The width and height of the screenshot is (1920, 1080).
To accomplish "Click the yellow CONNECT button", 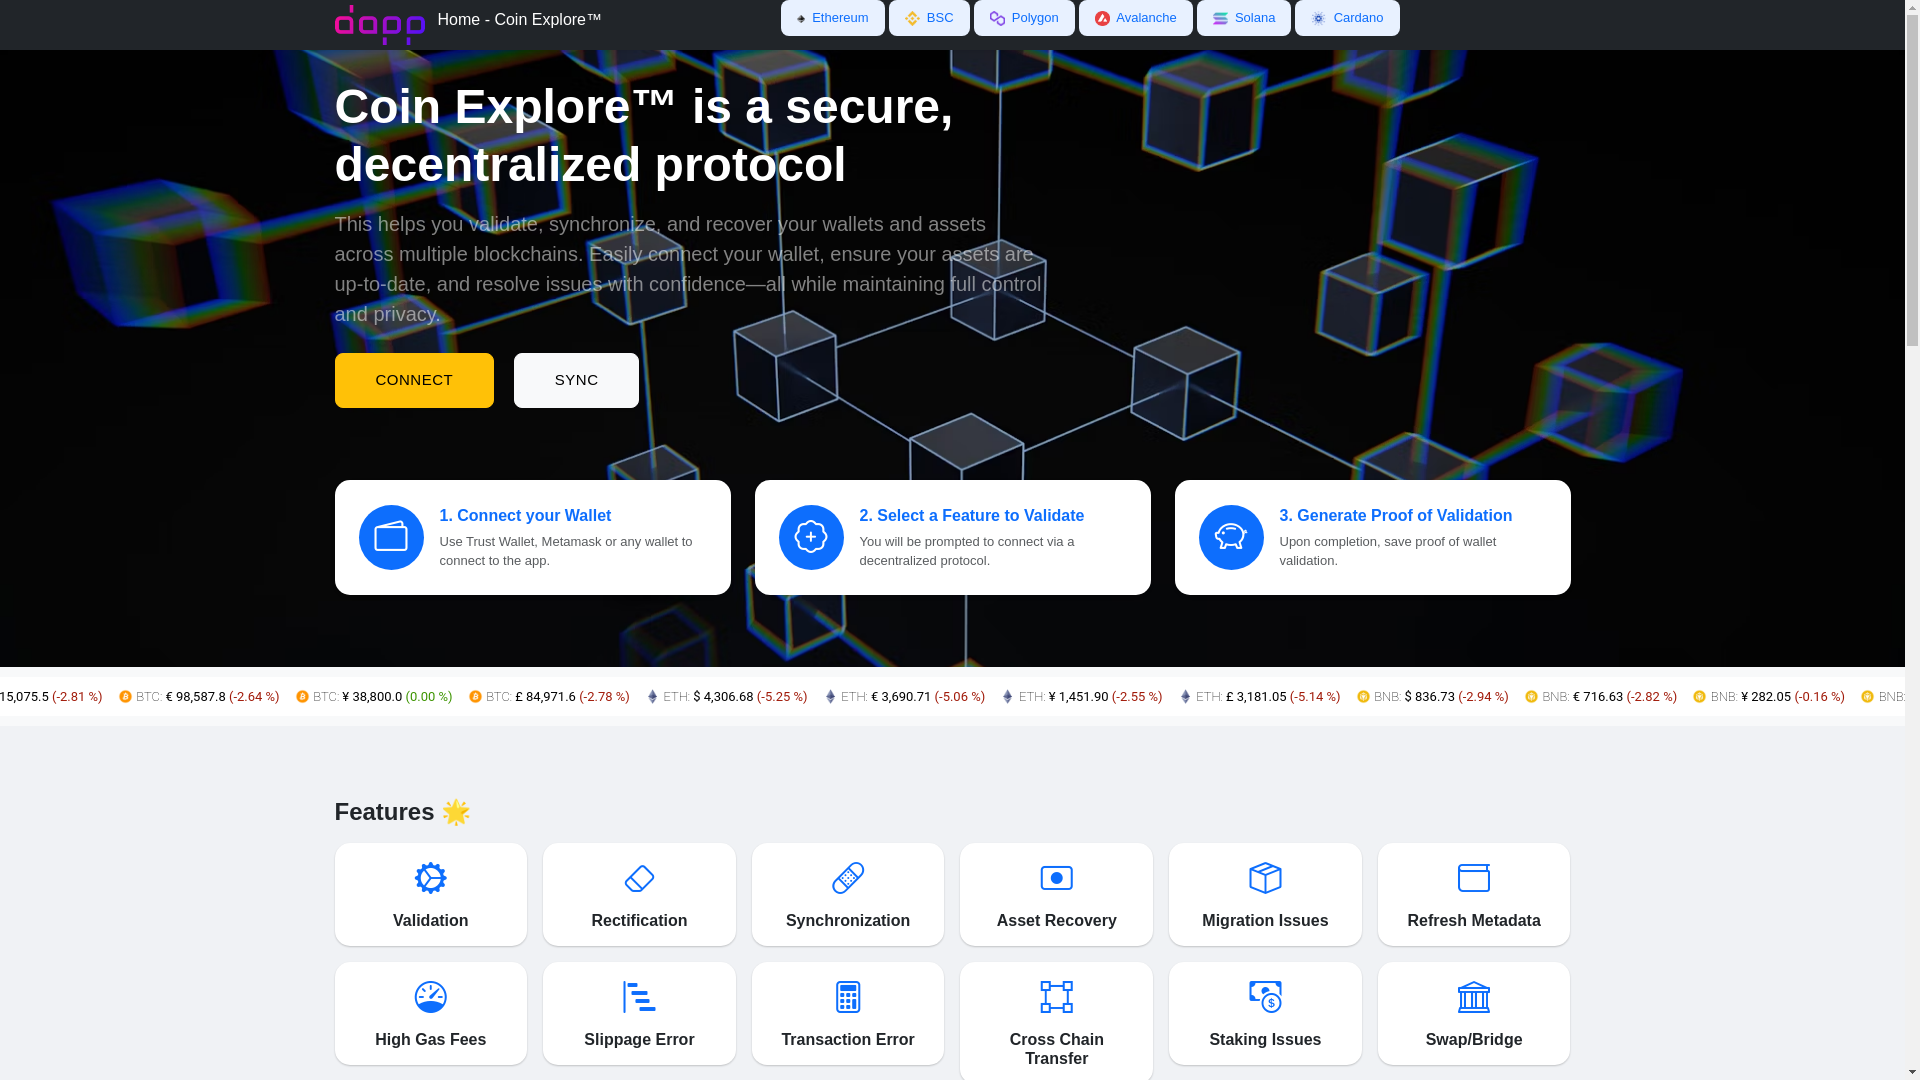I will pos(414,380).
